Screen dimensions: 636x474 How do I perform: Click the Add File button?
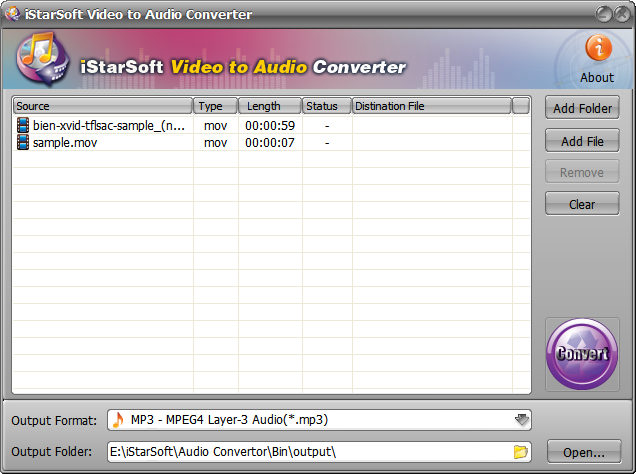[x=582, y=141]
